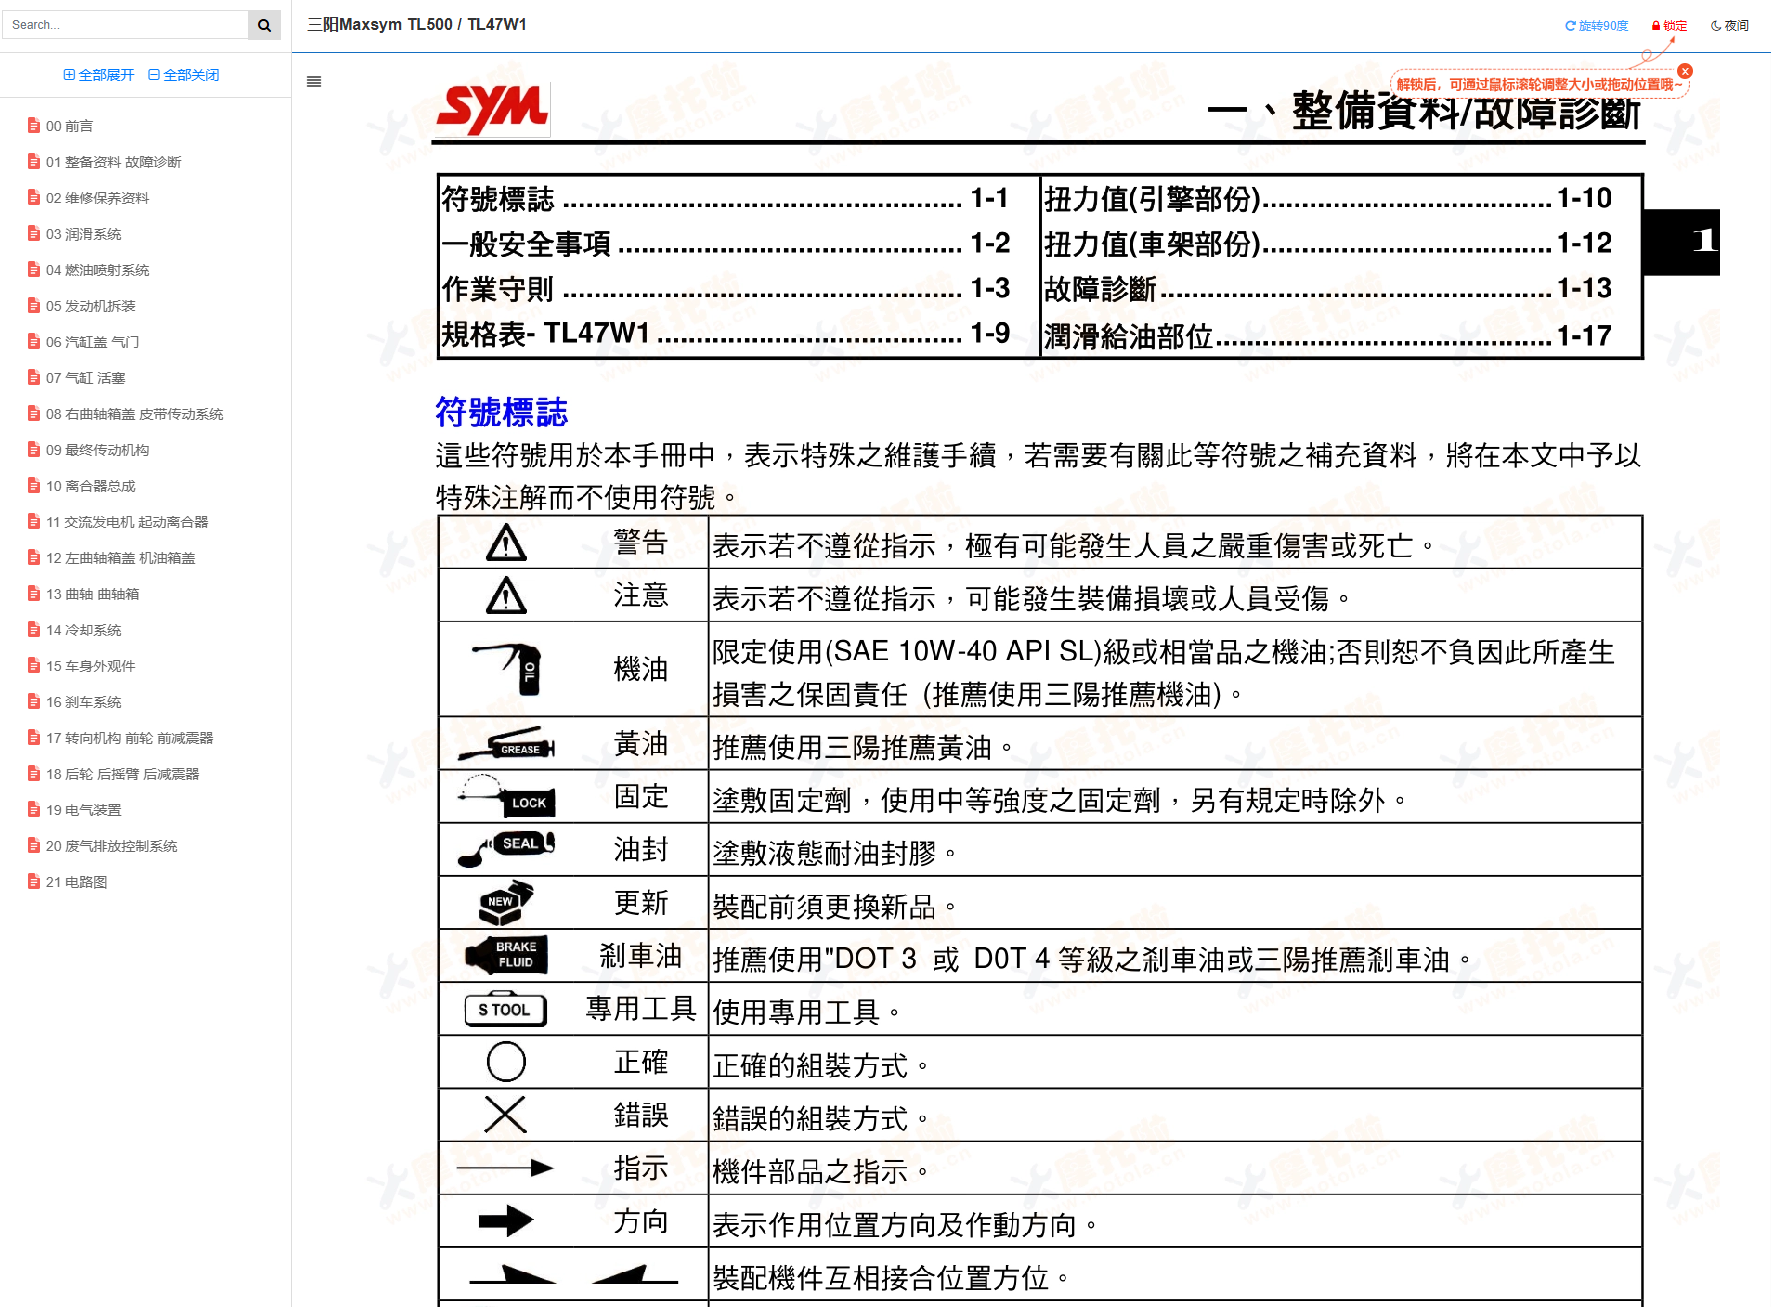Open chapter 07 气缸 活塞

[85, 378]
